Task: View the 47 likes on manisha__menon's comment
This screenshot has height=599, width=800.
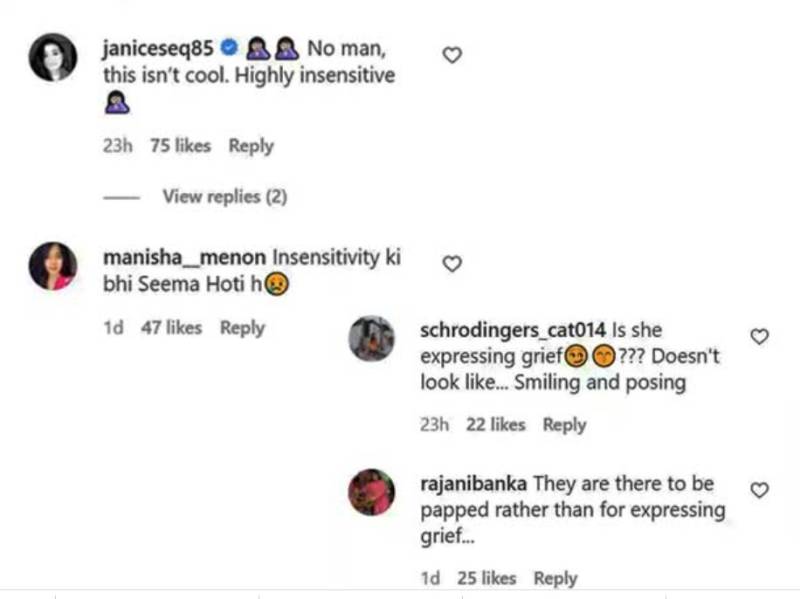Action: [x=171, y=328]
